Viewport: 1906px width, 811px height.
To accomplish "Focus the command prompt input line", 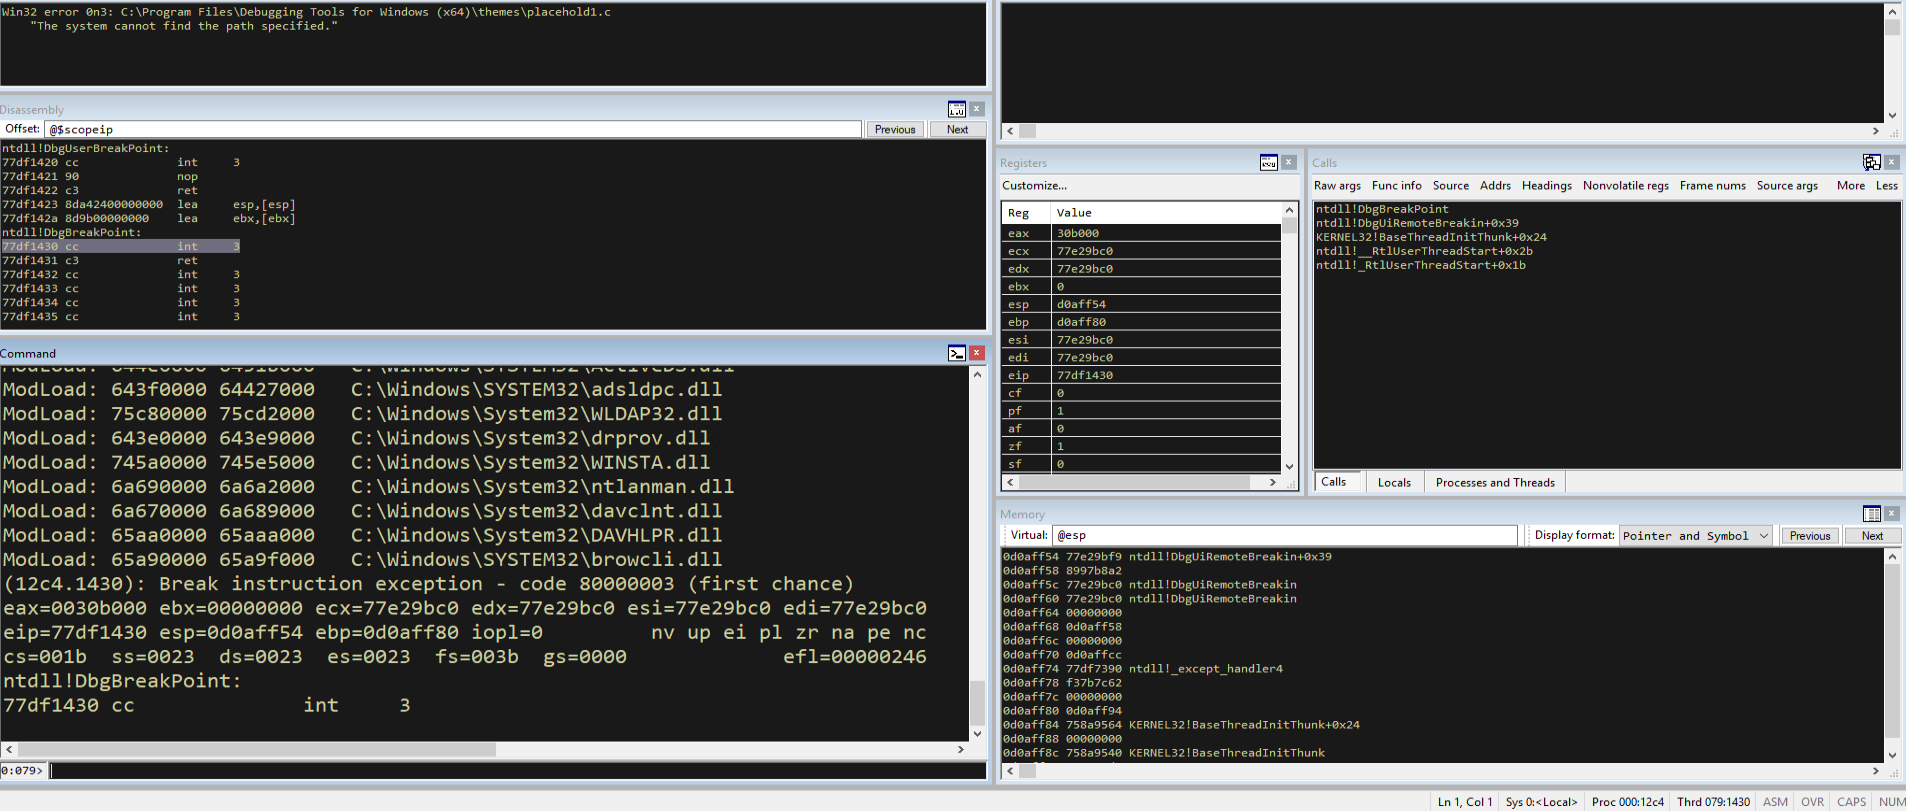I will 517,771.
